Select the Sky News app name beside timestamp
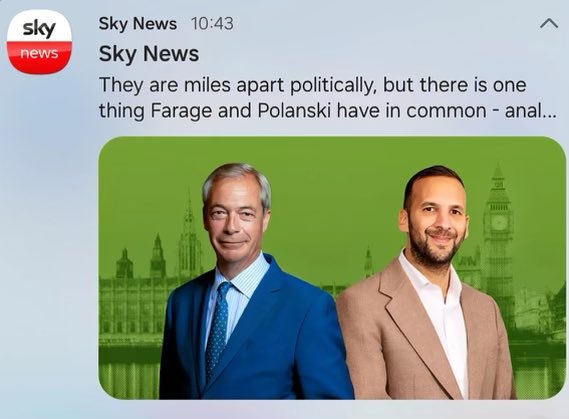569x419 pixels. [138, 24]
